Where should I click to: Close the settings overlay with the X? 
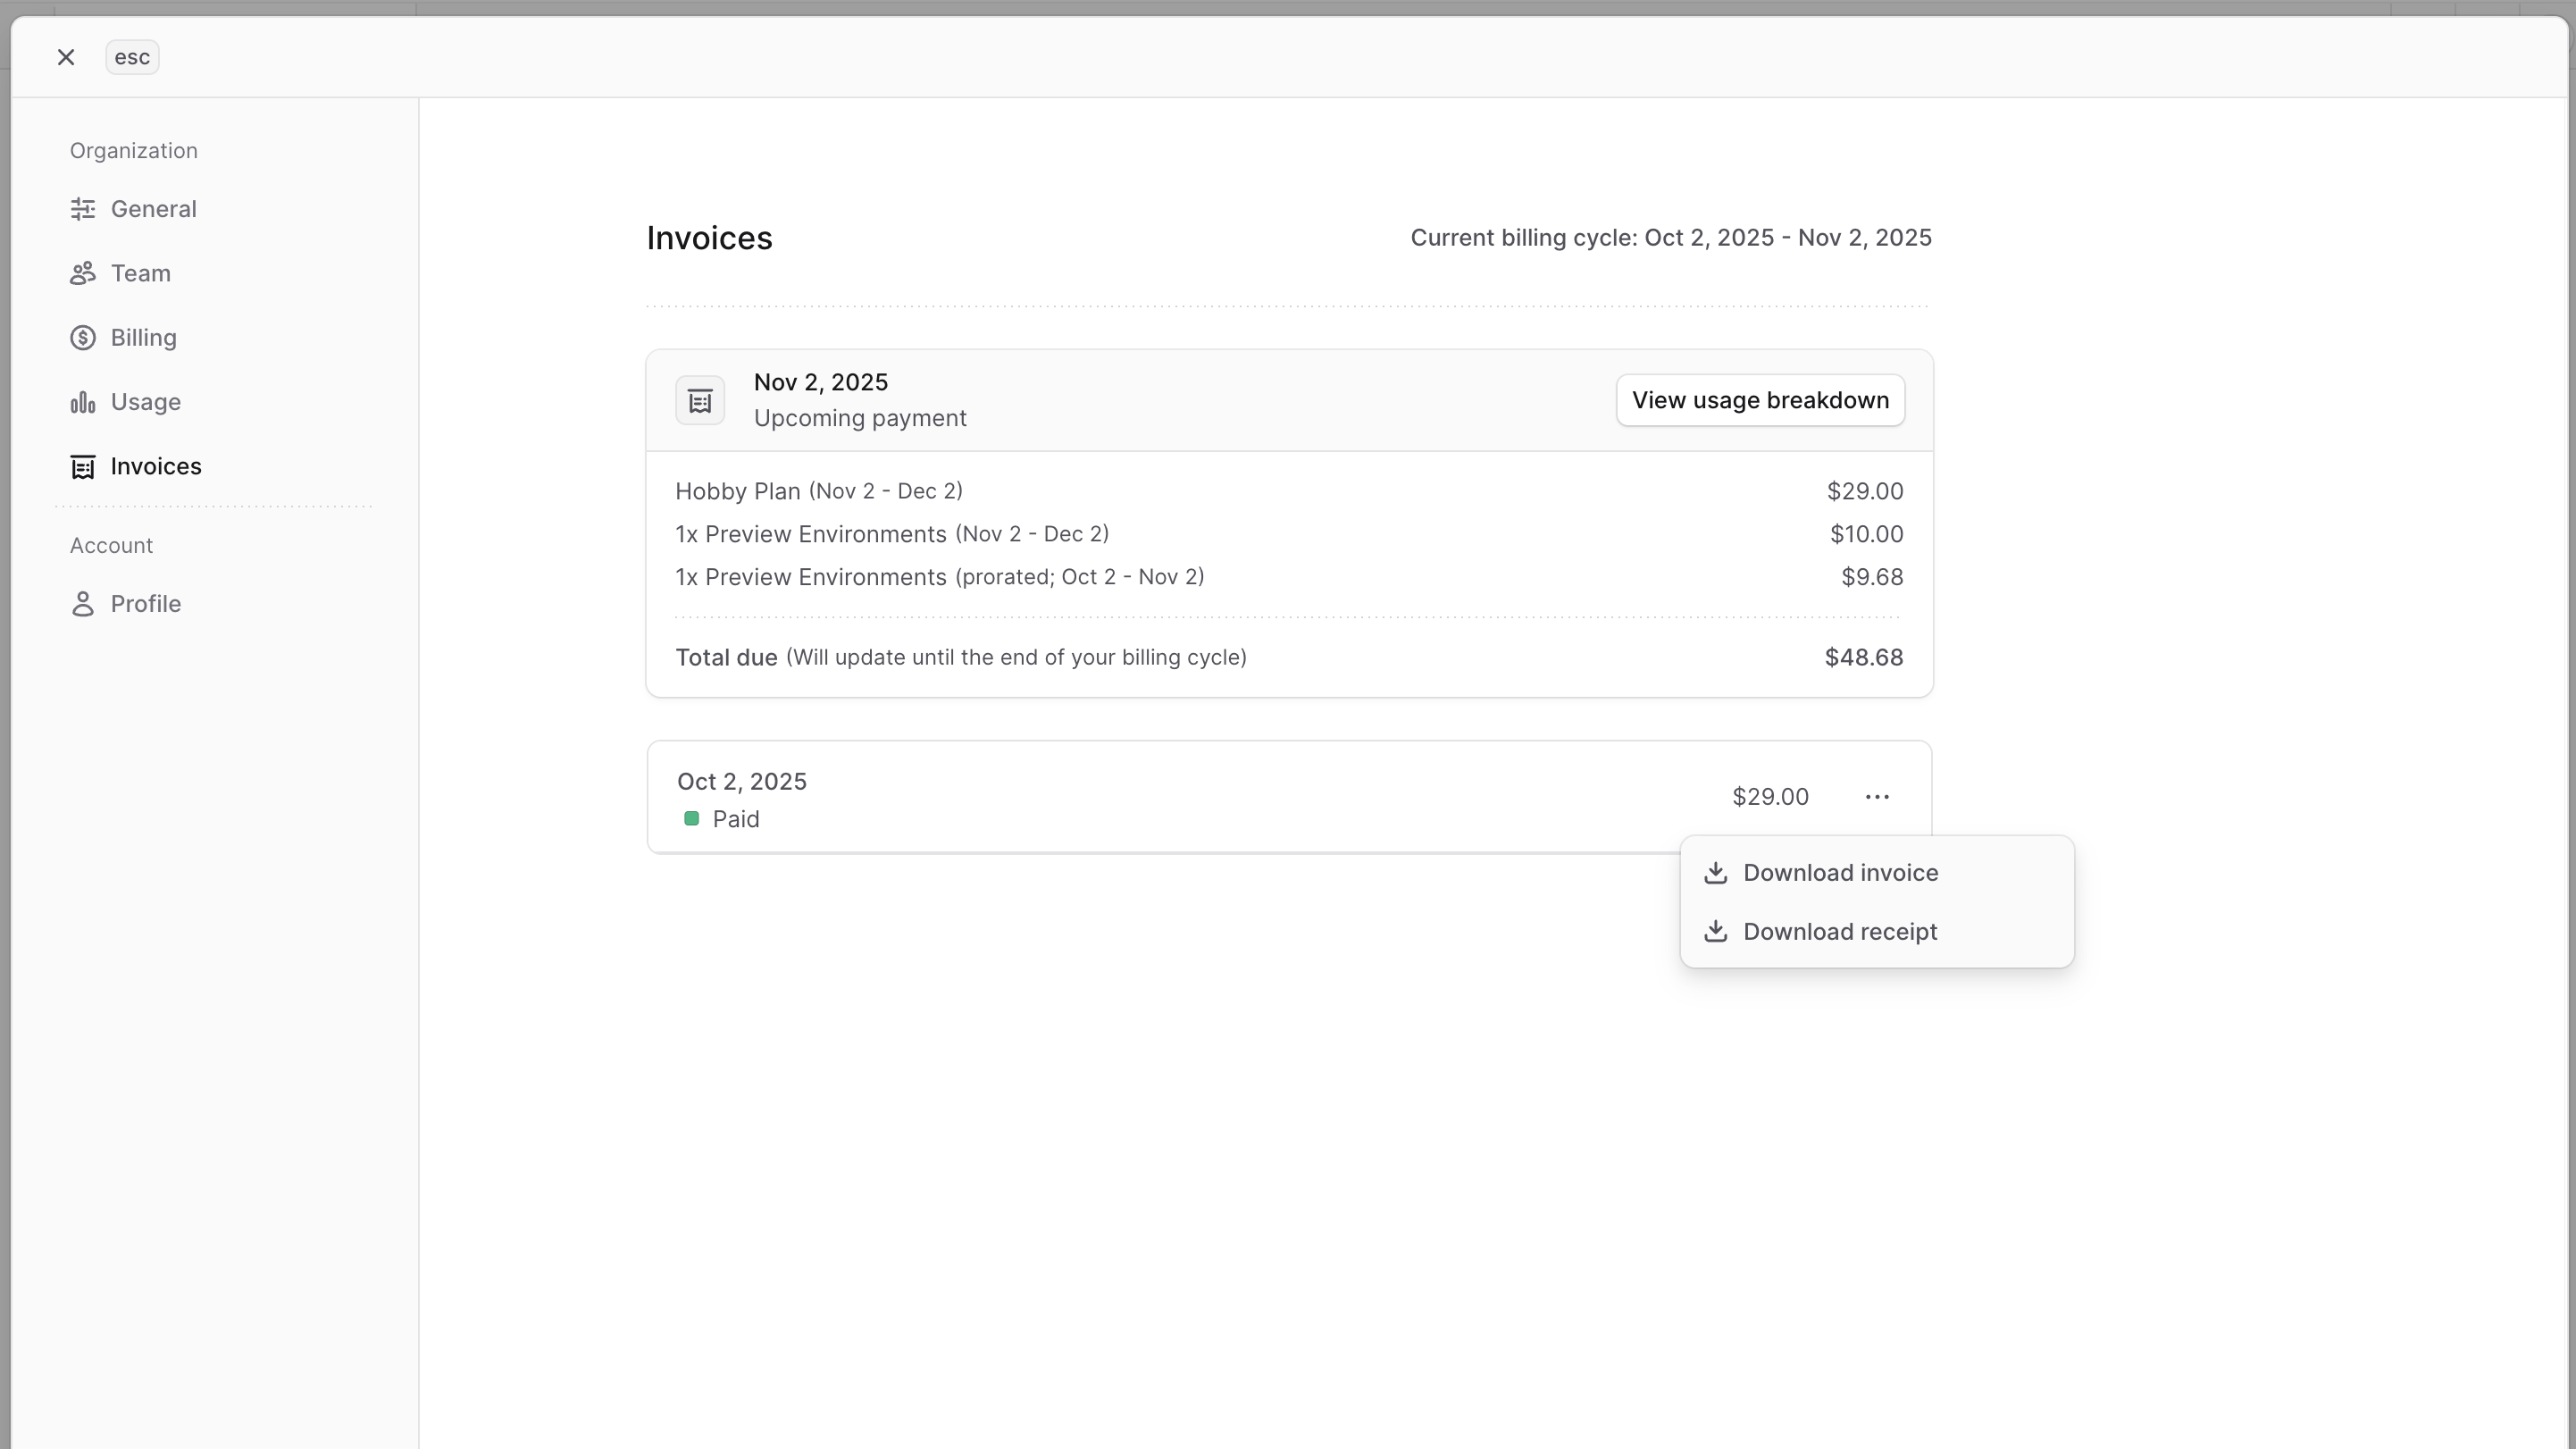coord(66,56)
